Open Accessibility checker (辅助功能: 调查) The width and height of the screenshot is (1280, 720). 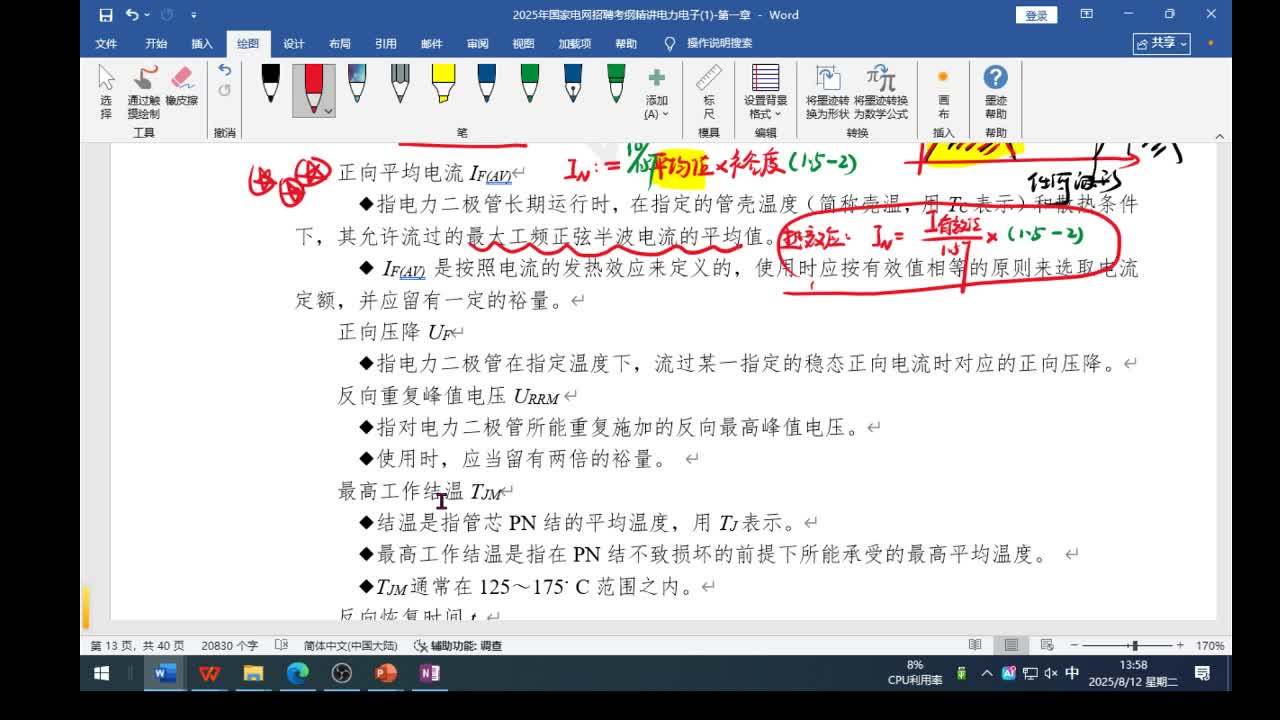[x=458, y=646]
